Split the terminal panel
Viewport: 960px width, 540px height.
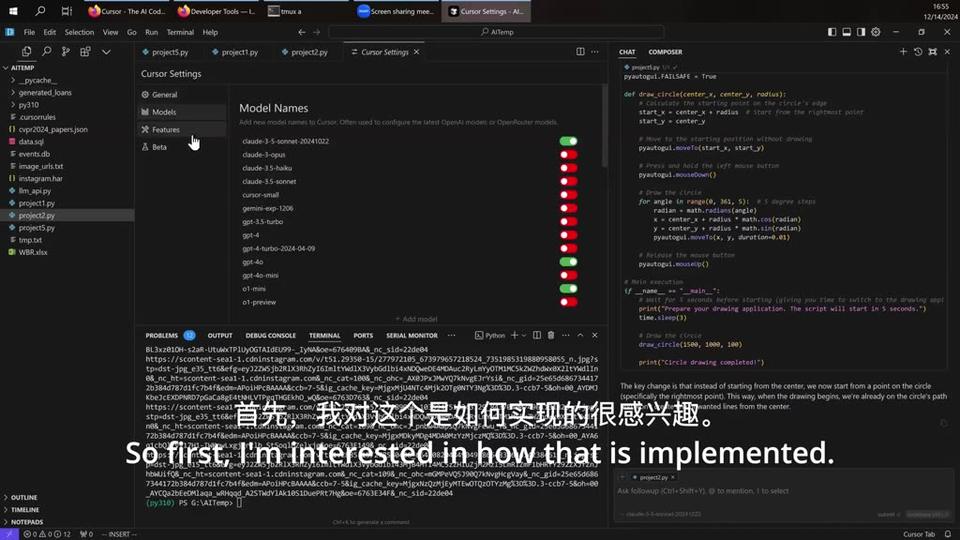tap(537, 335)
